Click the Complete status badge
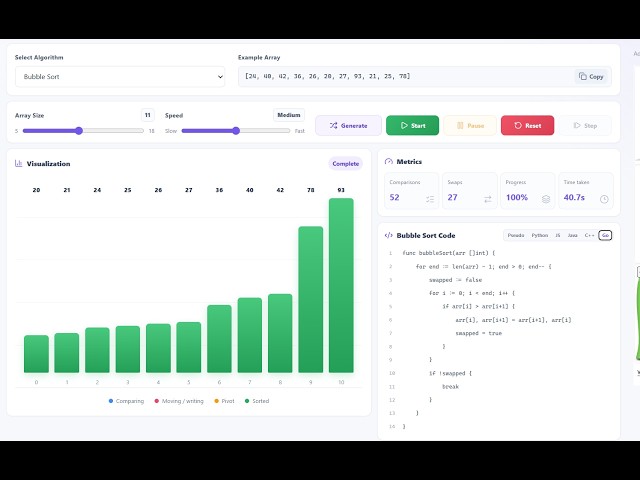This screenshot has height=480, width=640. [345, 164]
